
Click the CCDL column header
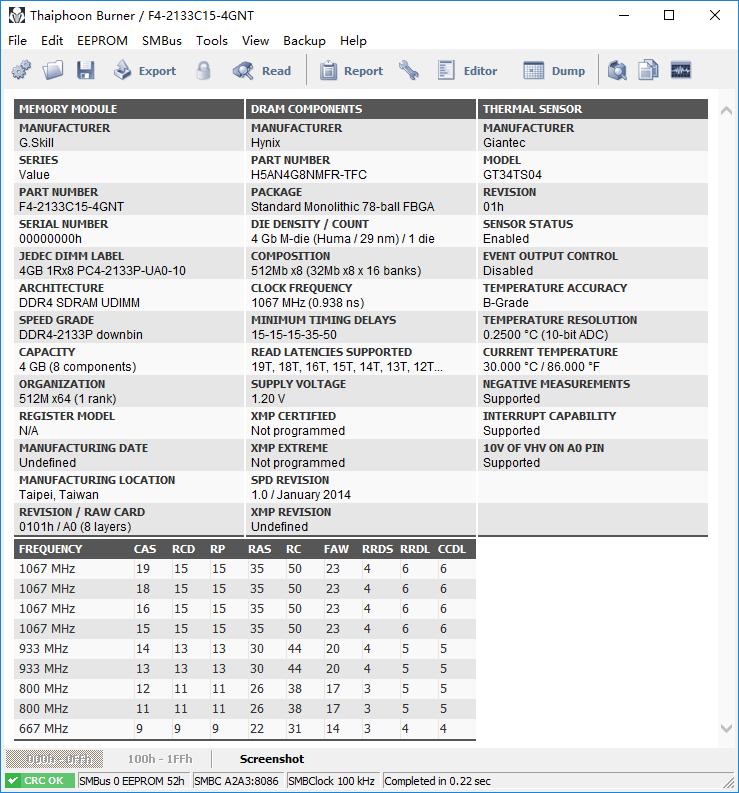point(451,549)
